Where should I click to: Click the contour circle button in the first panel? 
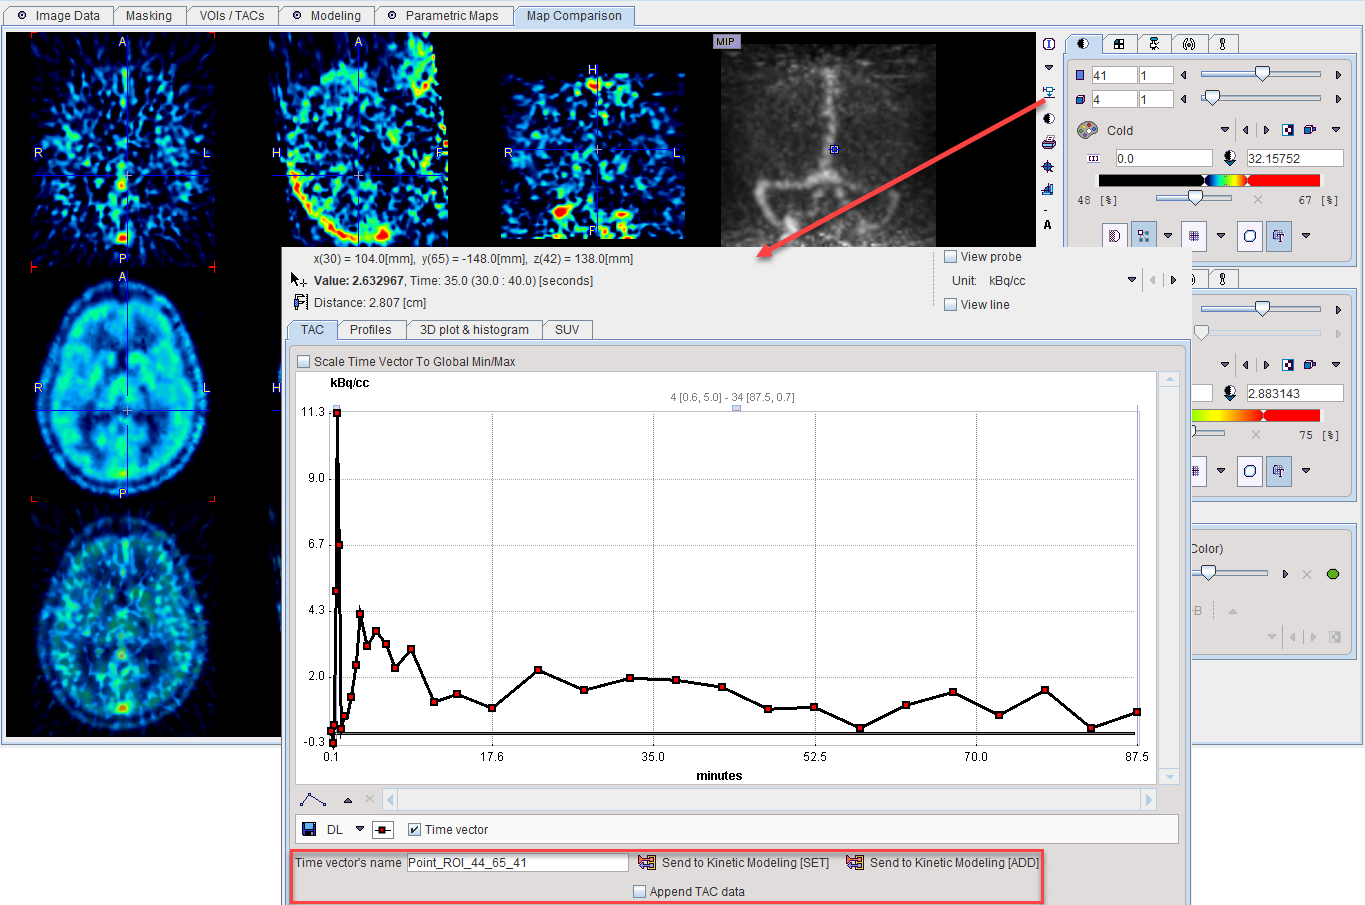[x=1250, y=236]
